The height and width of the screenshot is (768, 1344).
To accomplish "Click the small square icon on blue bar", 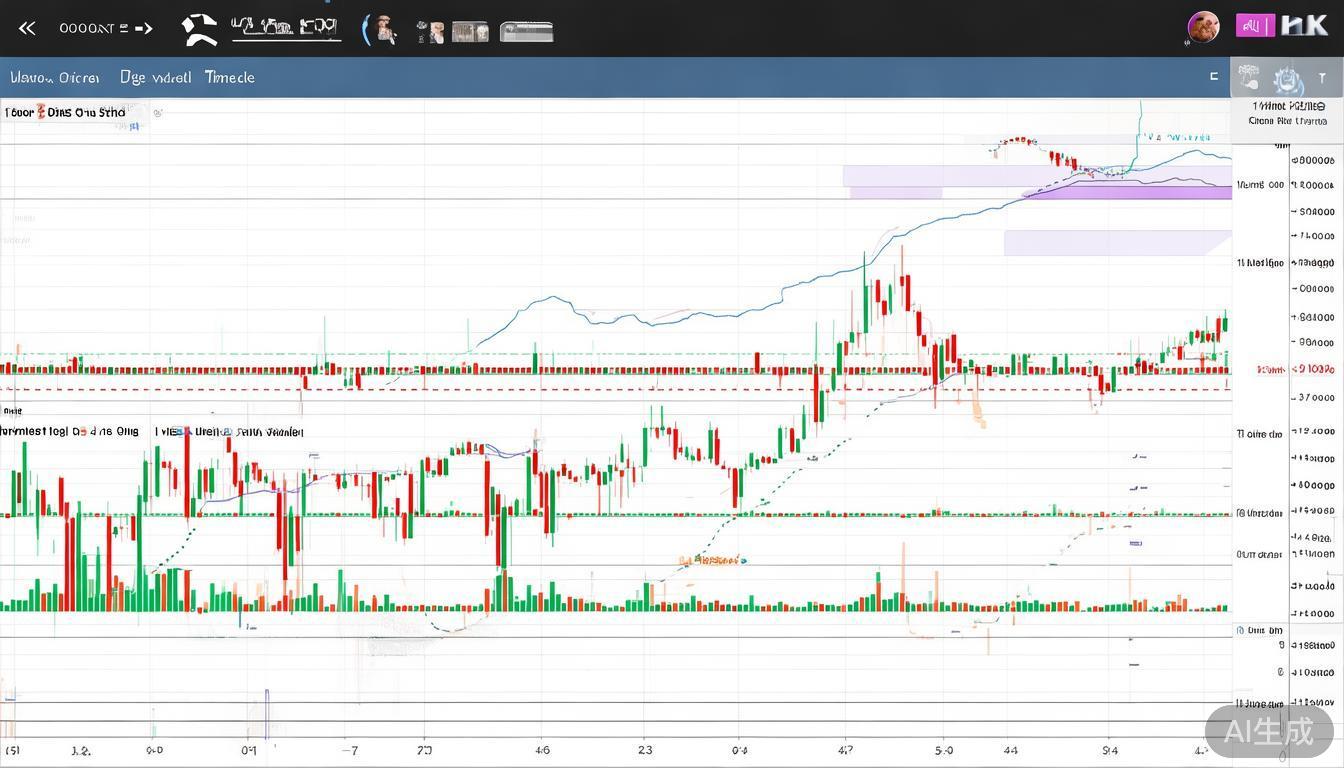I will [1214, 76].
